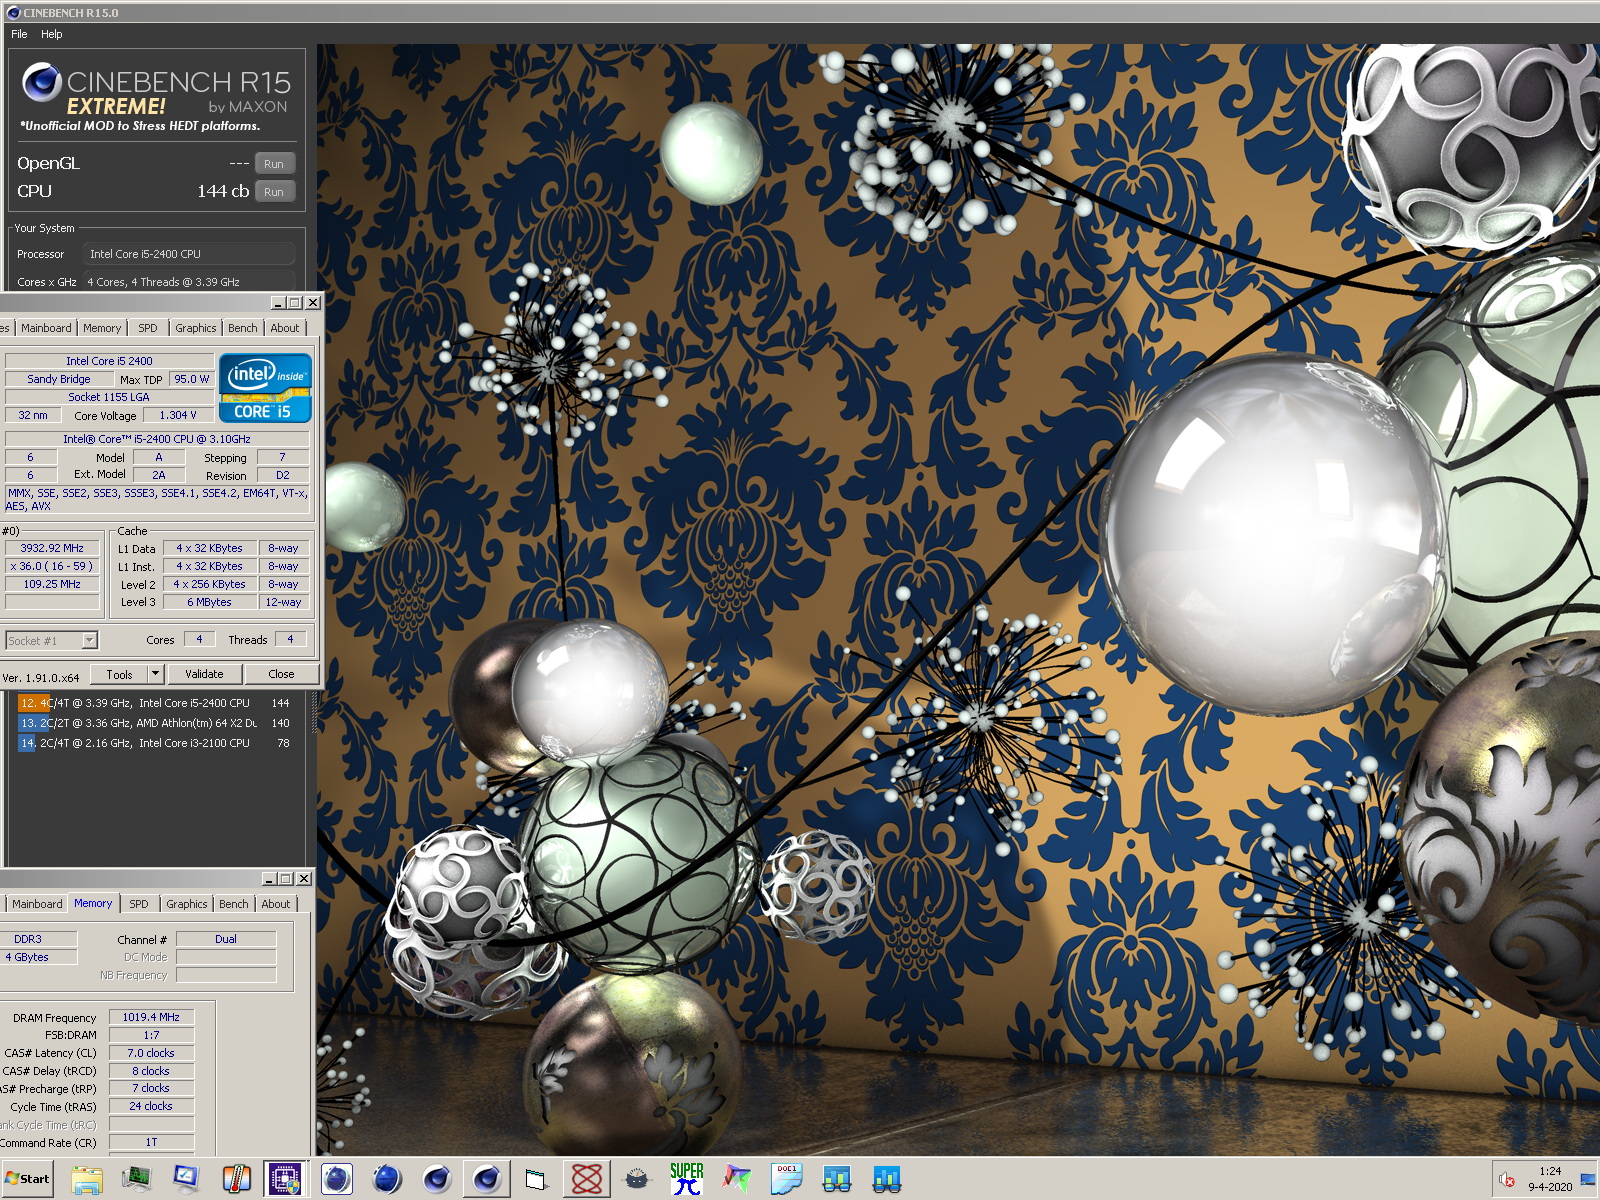Open Windows Explorer folder icon in taskbar
Image resolution: width=1600 pixels, height=1200 pixels.
(87, 1180)
